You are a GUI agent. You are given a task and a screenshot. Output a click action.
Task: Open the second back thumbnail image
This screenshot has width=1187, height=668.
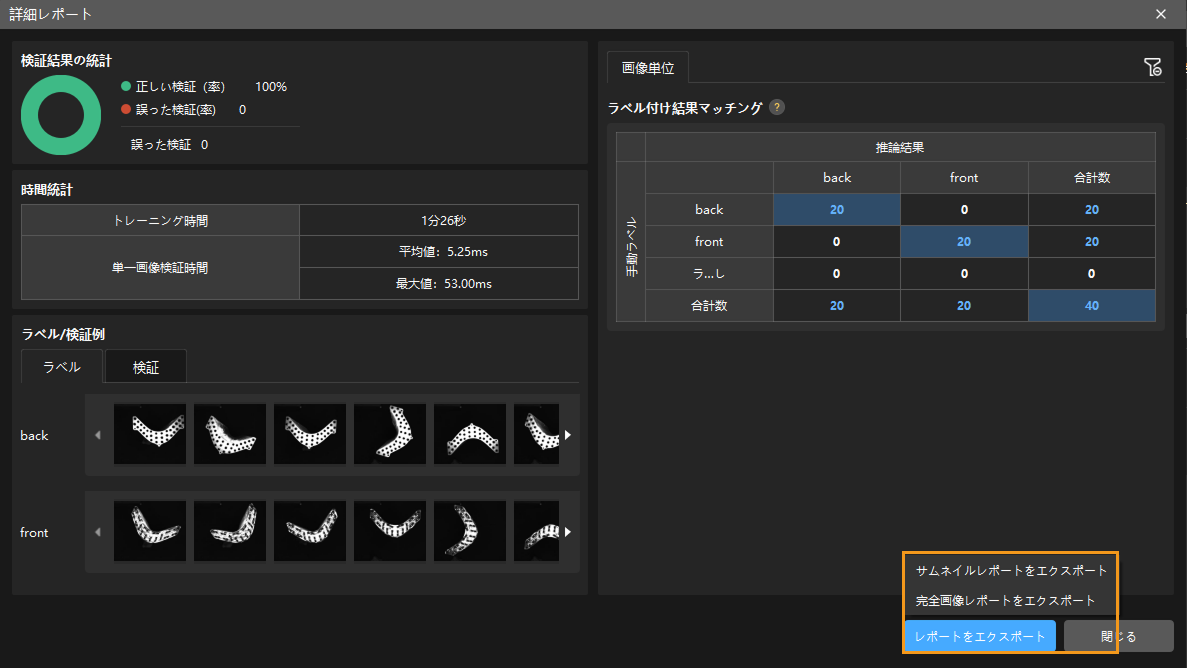tap(230, 434)
